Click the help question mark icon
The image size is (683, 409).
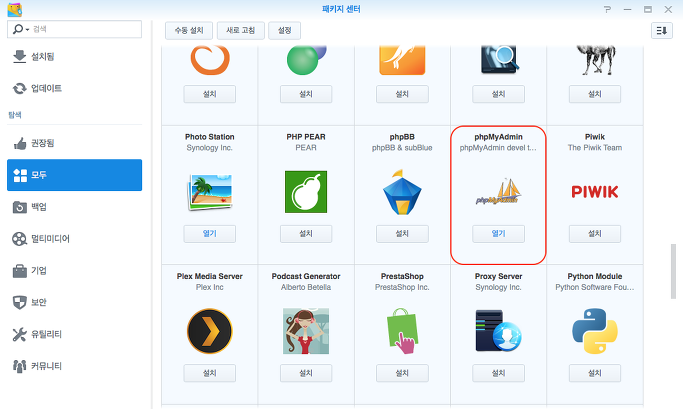[607, 9]
